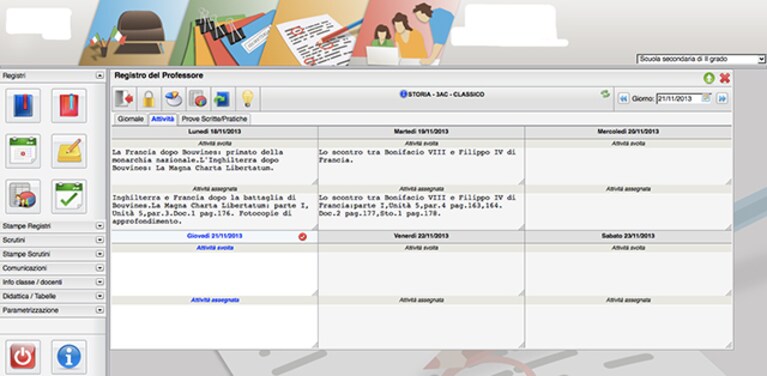Click the pie chart on disk toolbar icon

174,99
